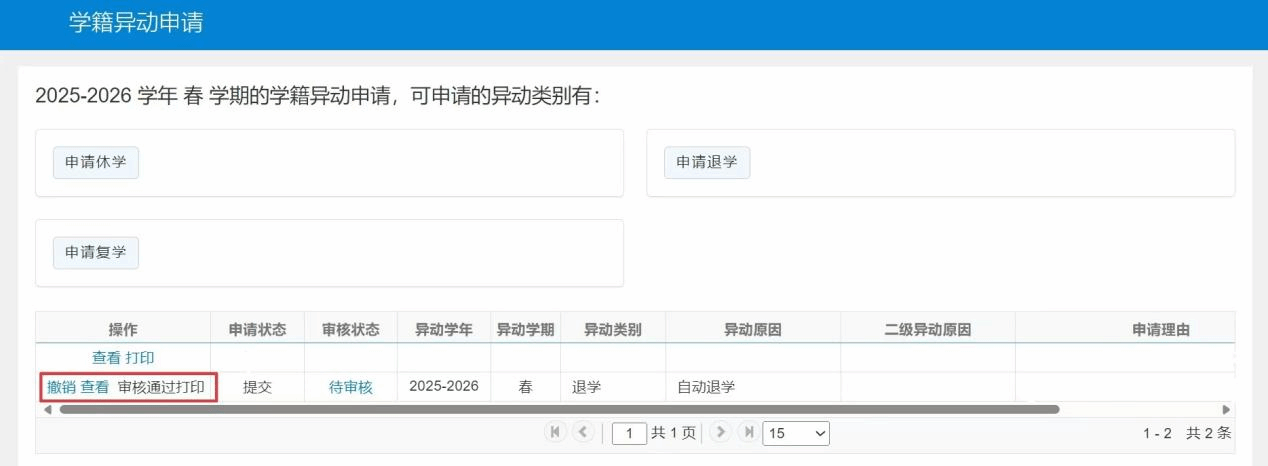Click the next page arrow icon

pos(720,433)
